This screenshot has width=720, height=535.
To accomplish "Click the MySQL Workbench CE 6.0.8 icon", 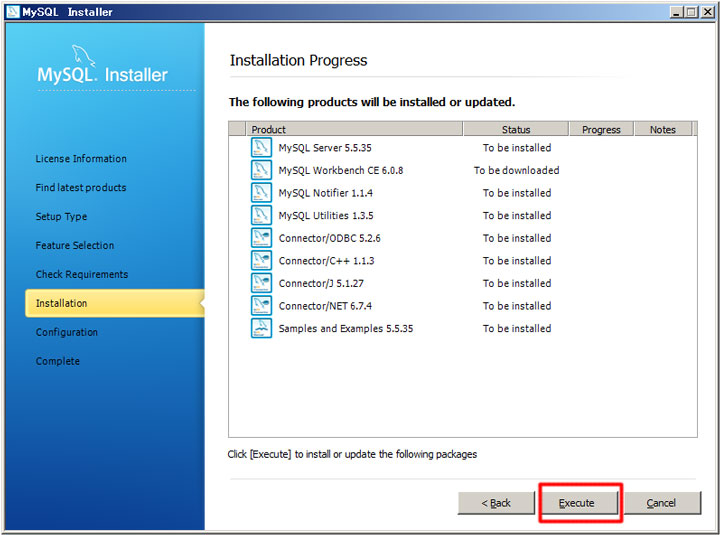I will [261, 170].
